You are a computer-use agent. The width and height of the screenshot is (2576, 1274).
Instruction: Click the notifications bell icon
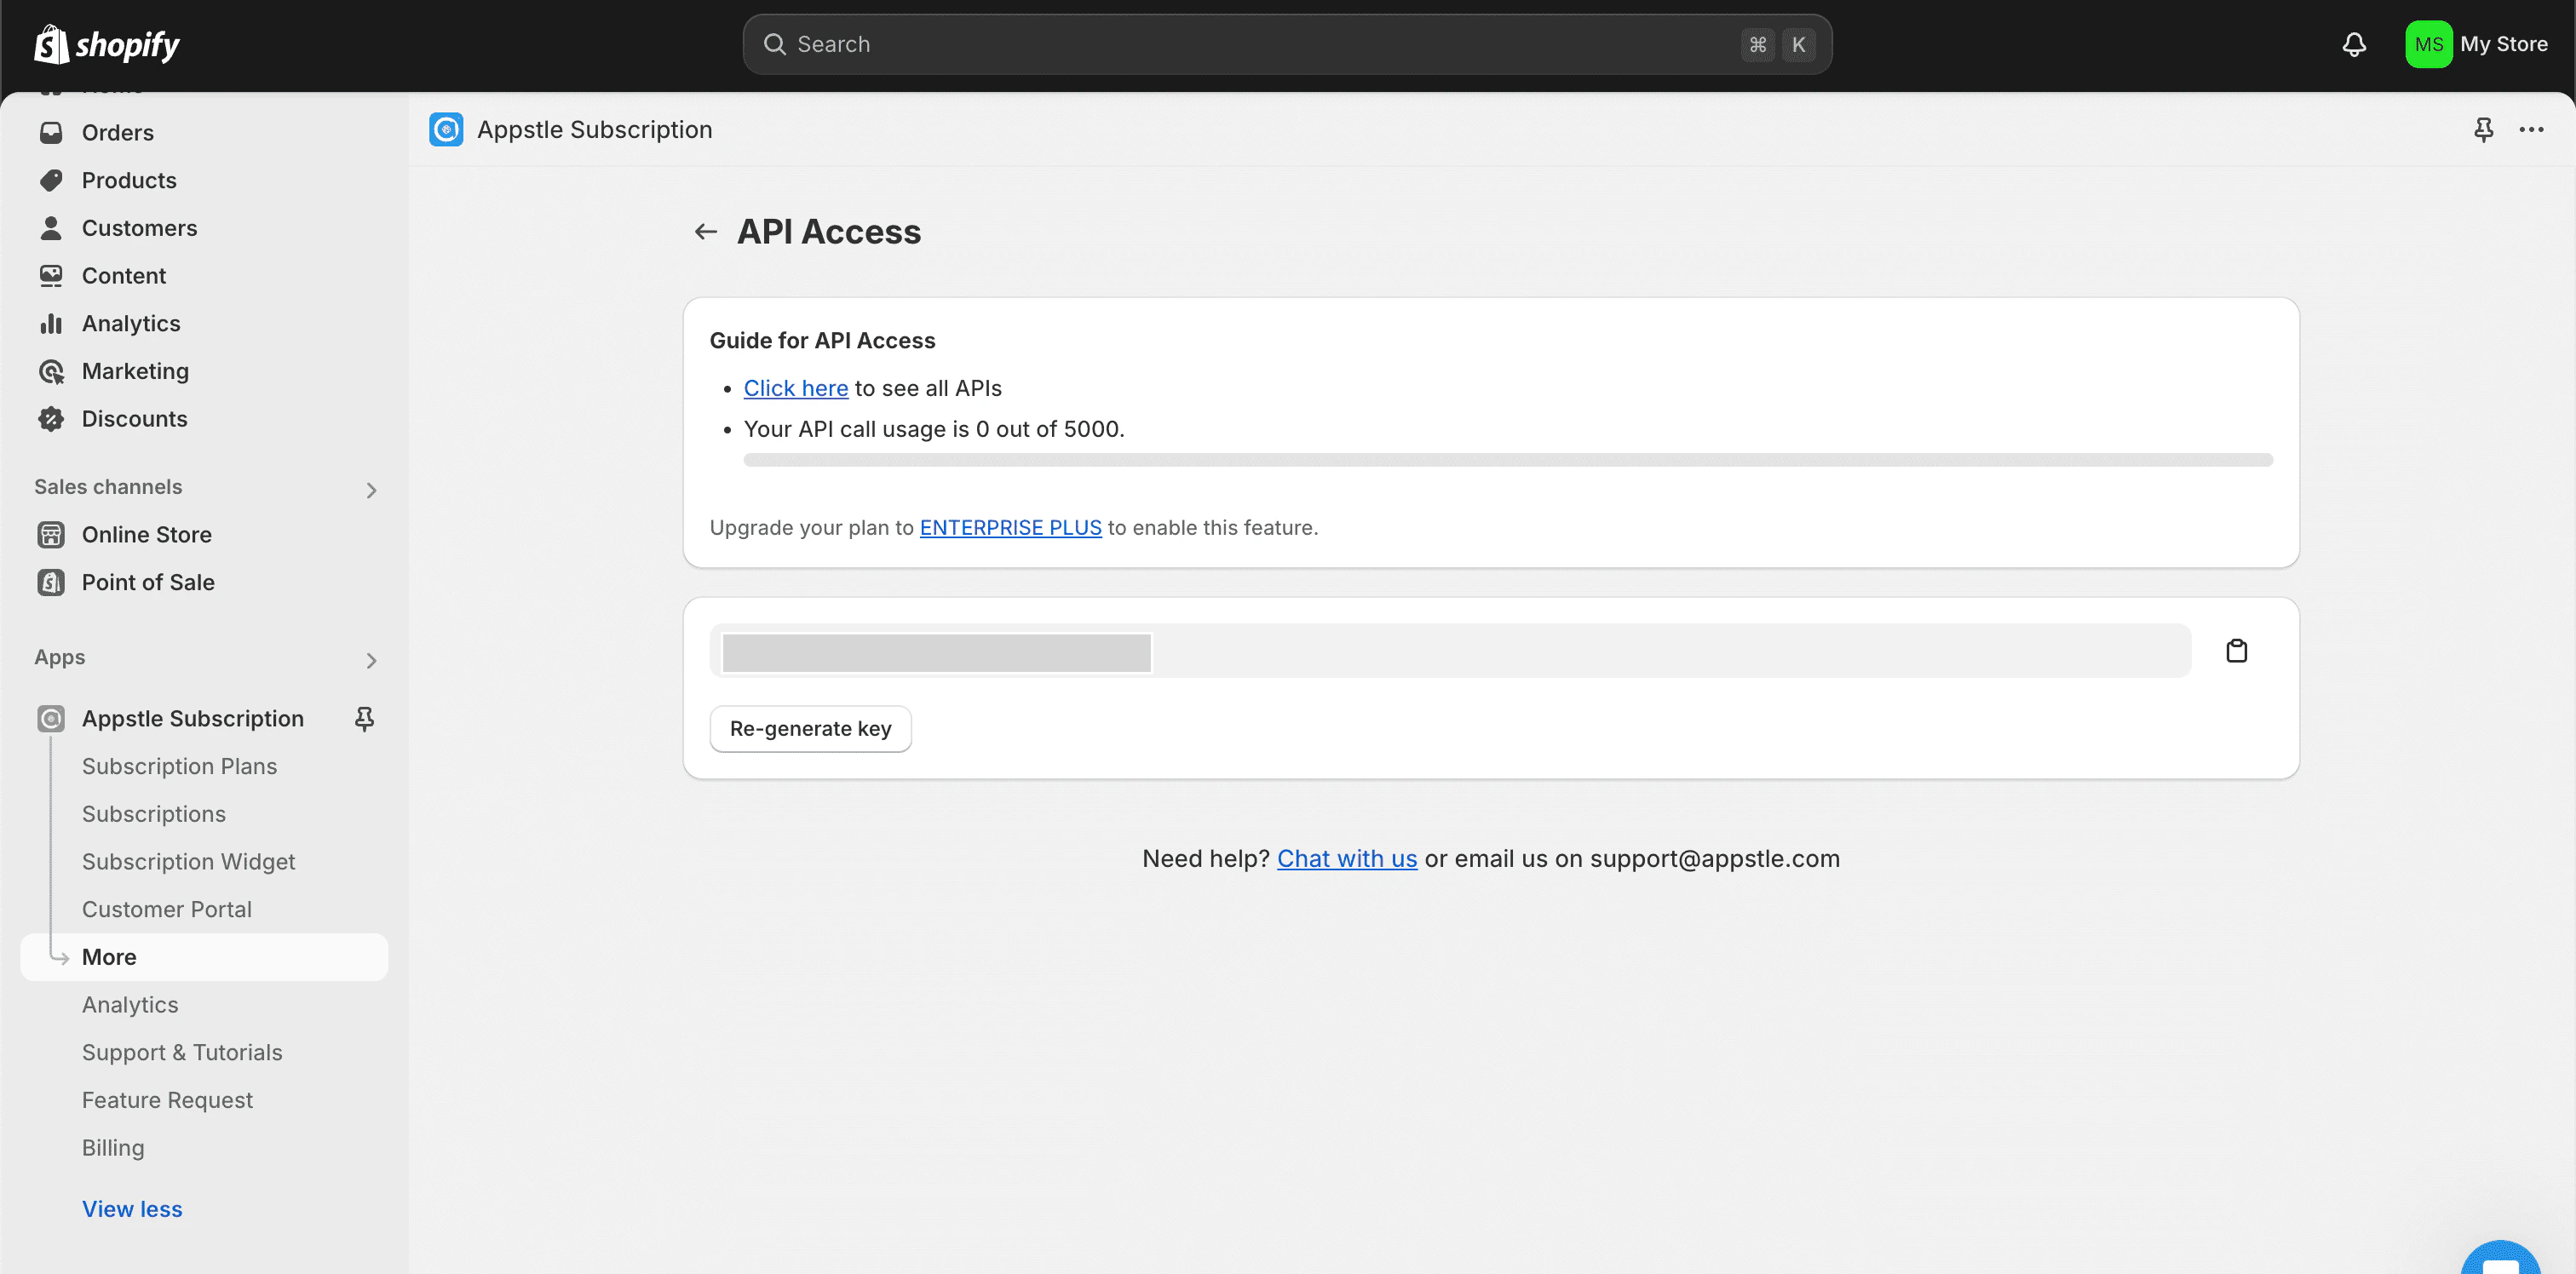[2354, 44]
